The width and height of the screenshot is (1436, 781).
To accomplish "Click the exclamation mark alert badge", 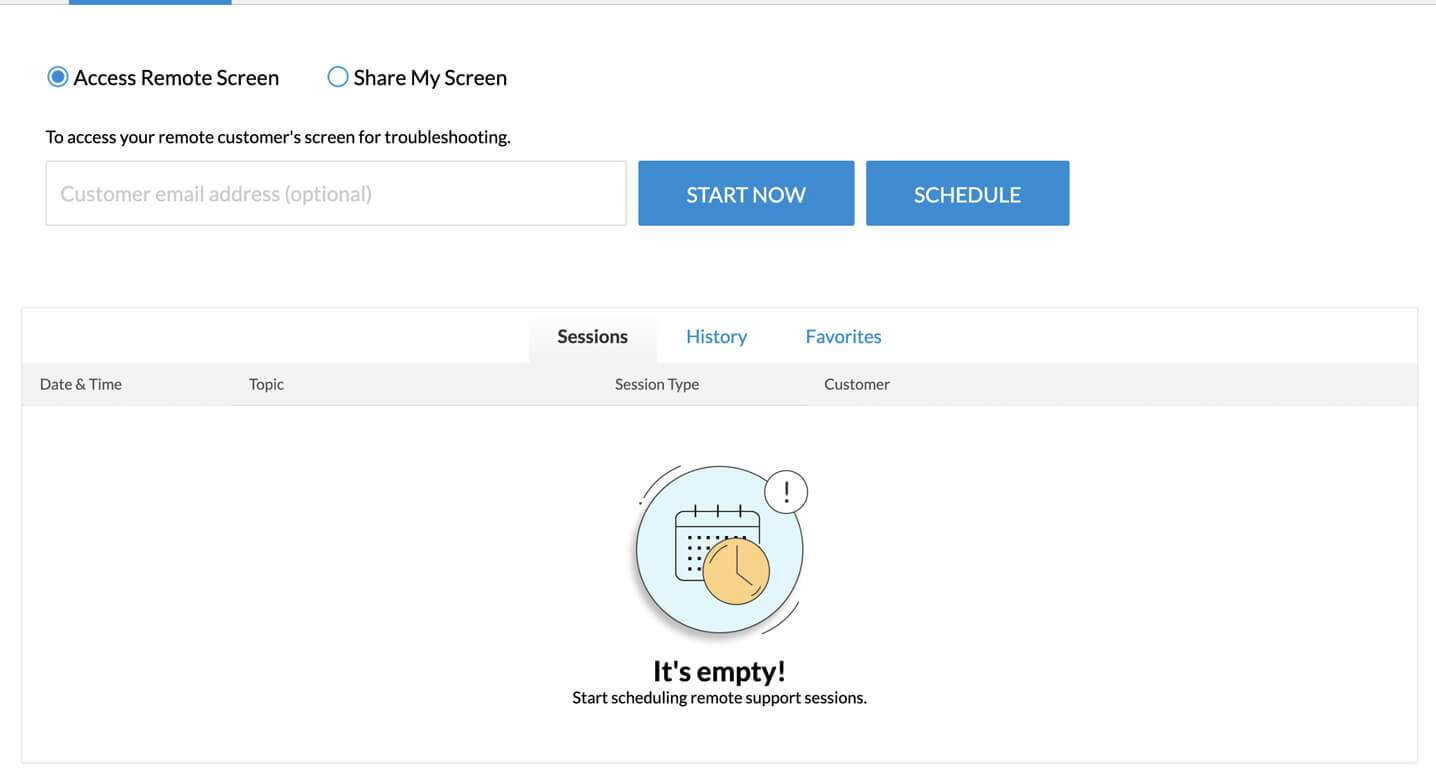I will click(786, 492).
